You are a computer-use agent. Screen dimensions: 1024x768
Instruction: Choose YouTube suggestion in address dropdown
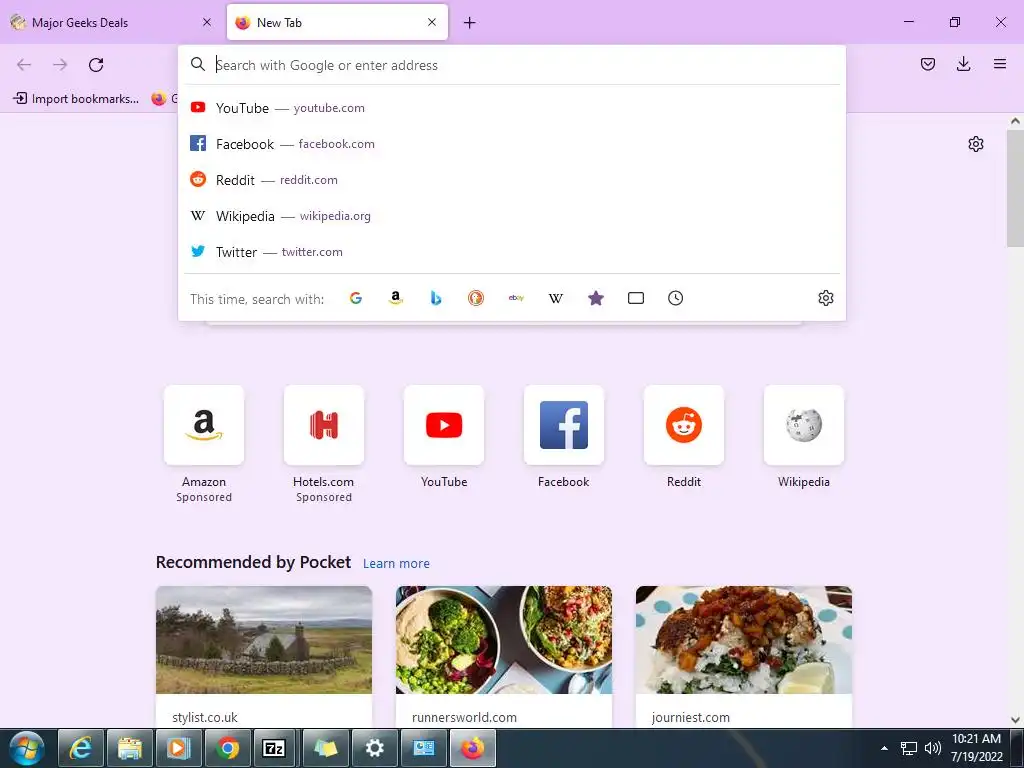512,108
